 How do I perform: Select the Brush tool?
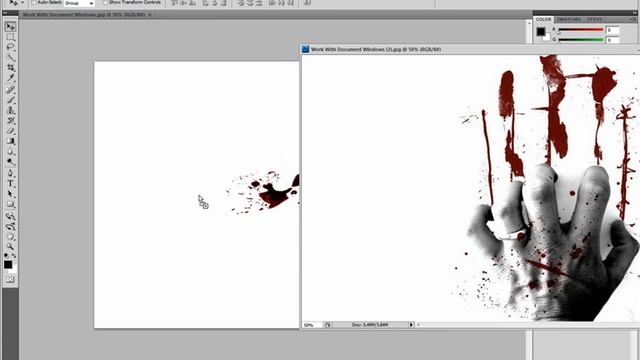[x=10, y=100]
